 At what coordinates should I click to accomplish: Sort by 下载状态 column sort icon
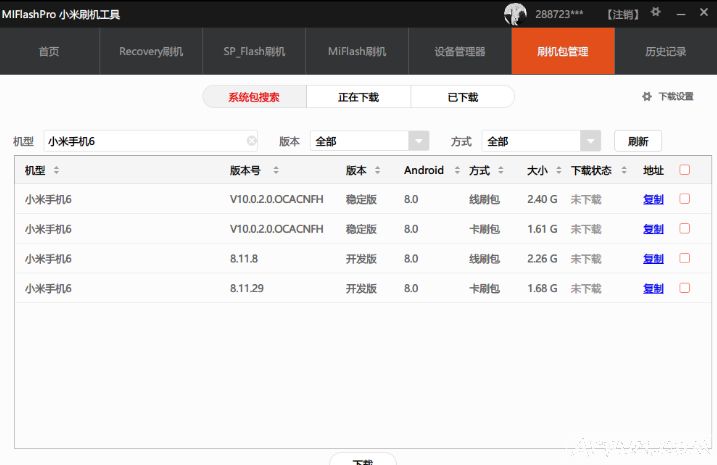[x=620, y=171]
